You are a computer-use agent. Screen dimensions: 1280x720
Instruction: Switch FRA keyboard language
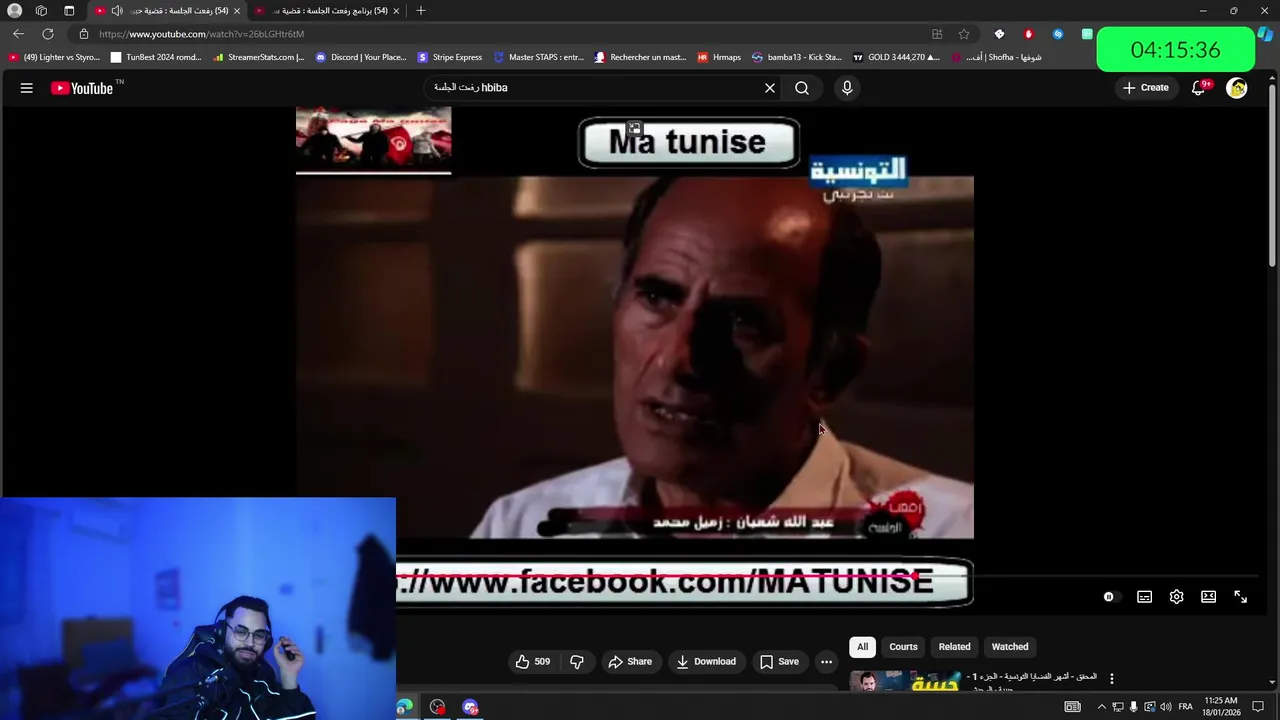point(1185,707)
